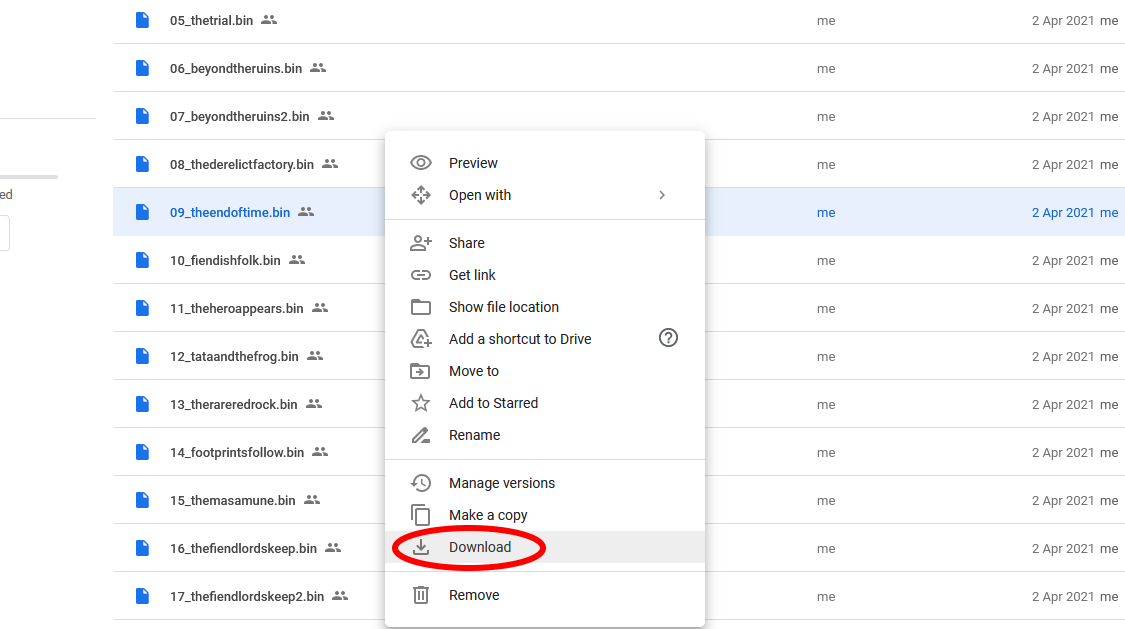Click the Show file location folder icon
1125x629 pixels.
pos(421,307)
